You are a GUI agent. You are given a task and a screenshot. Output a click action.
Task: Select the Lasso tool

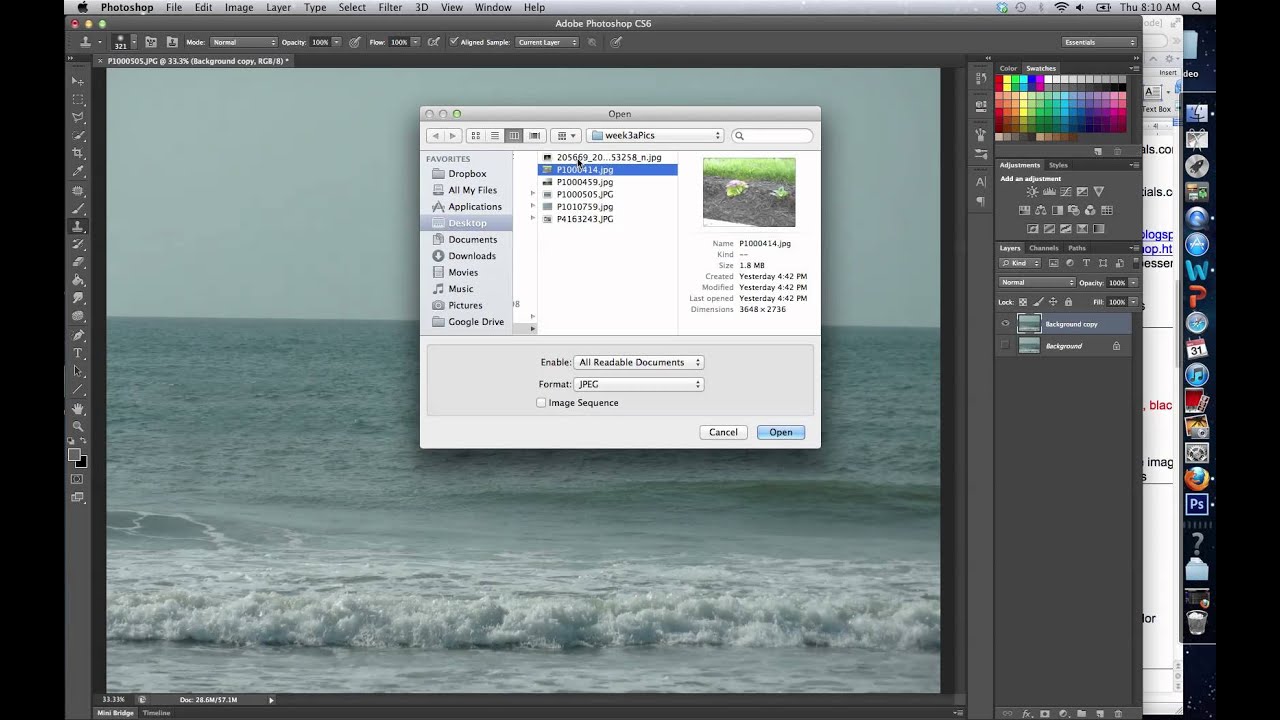pyautogui.click(x=78, y=117)
